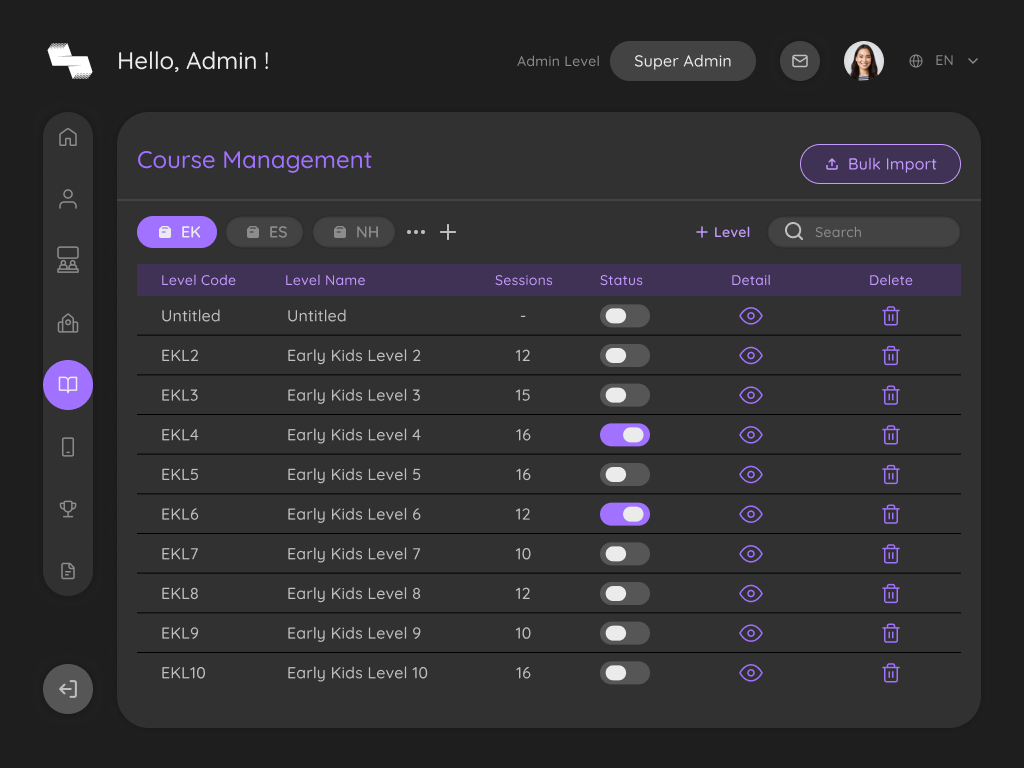Enable status for EKL2
1024x768 pixels.
click(x=624, y=356)
